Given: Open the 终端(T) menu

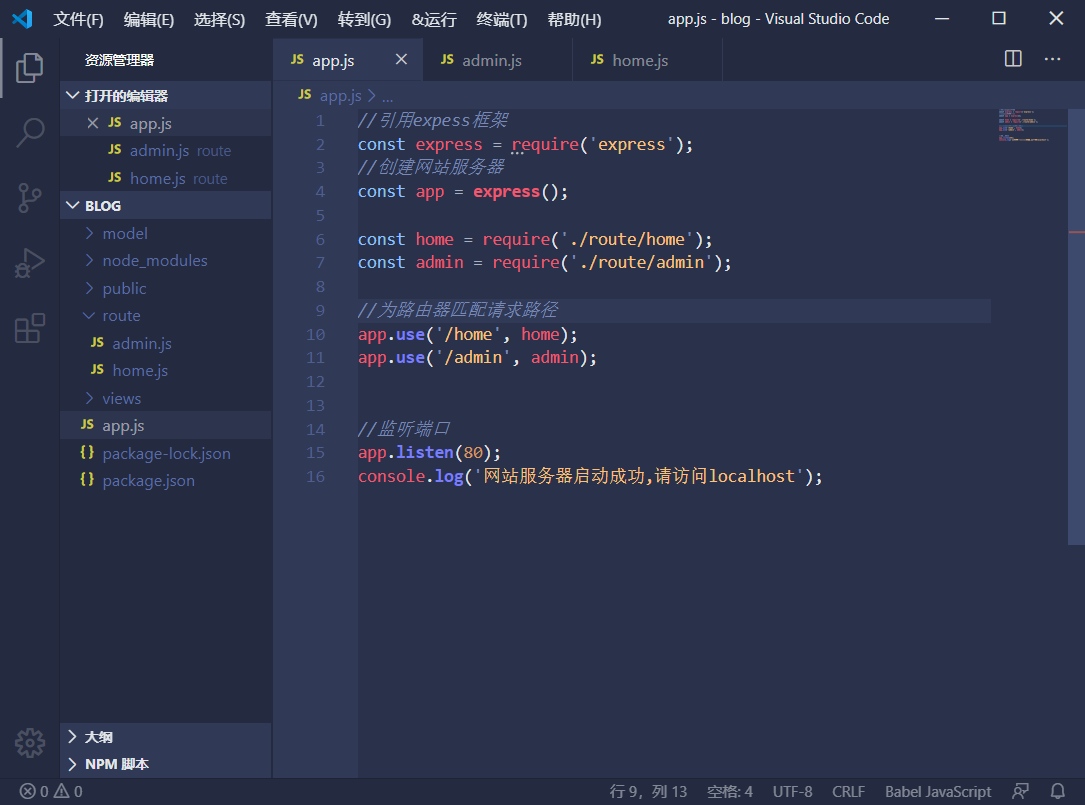Looking at the screenshot, I should (502, 19).
